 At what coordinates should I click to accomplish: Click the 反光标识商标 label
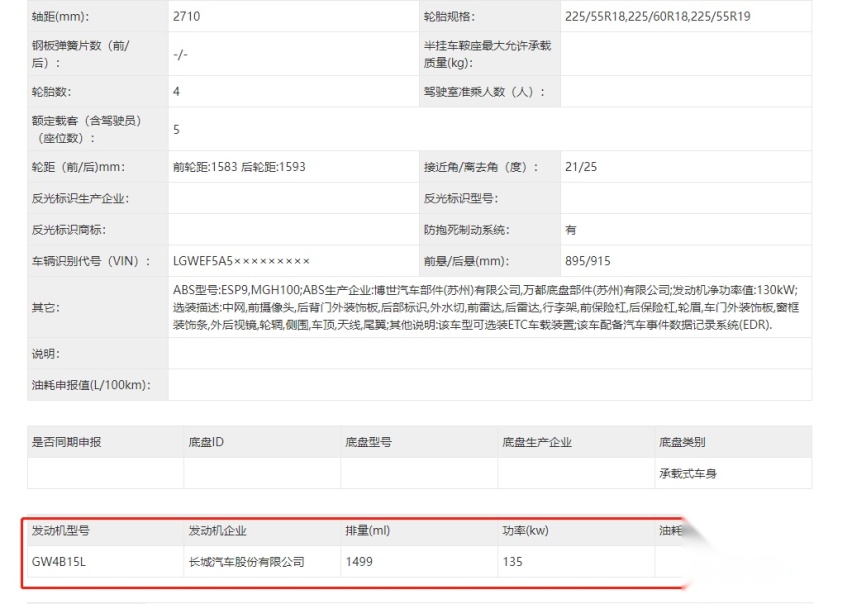pyautogui.click(x=68, y=230)
